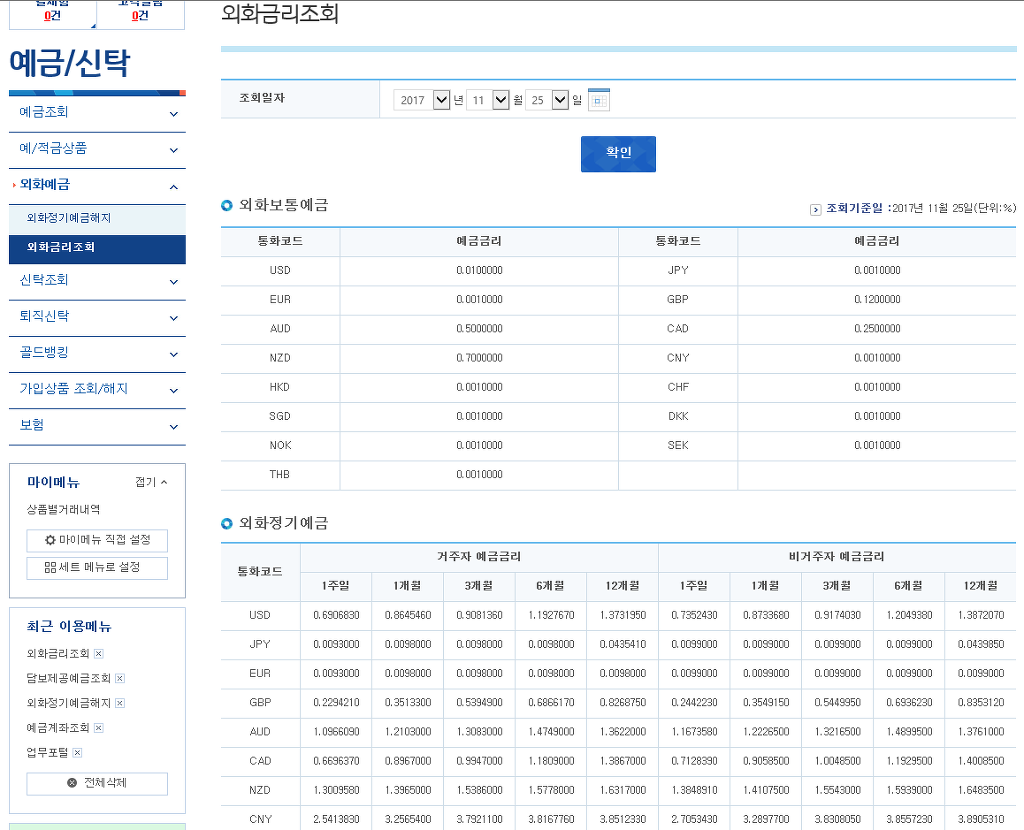Open the month dropdown showing 11
The height and width of the screenshot is (830, 1024).
(488, 100)
